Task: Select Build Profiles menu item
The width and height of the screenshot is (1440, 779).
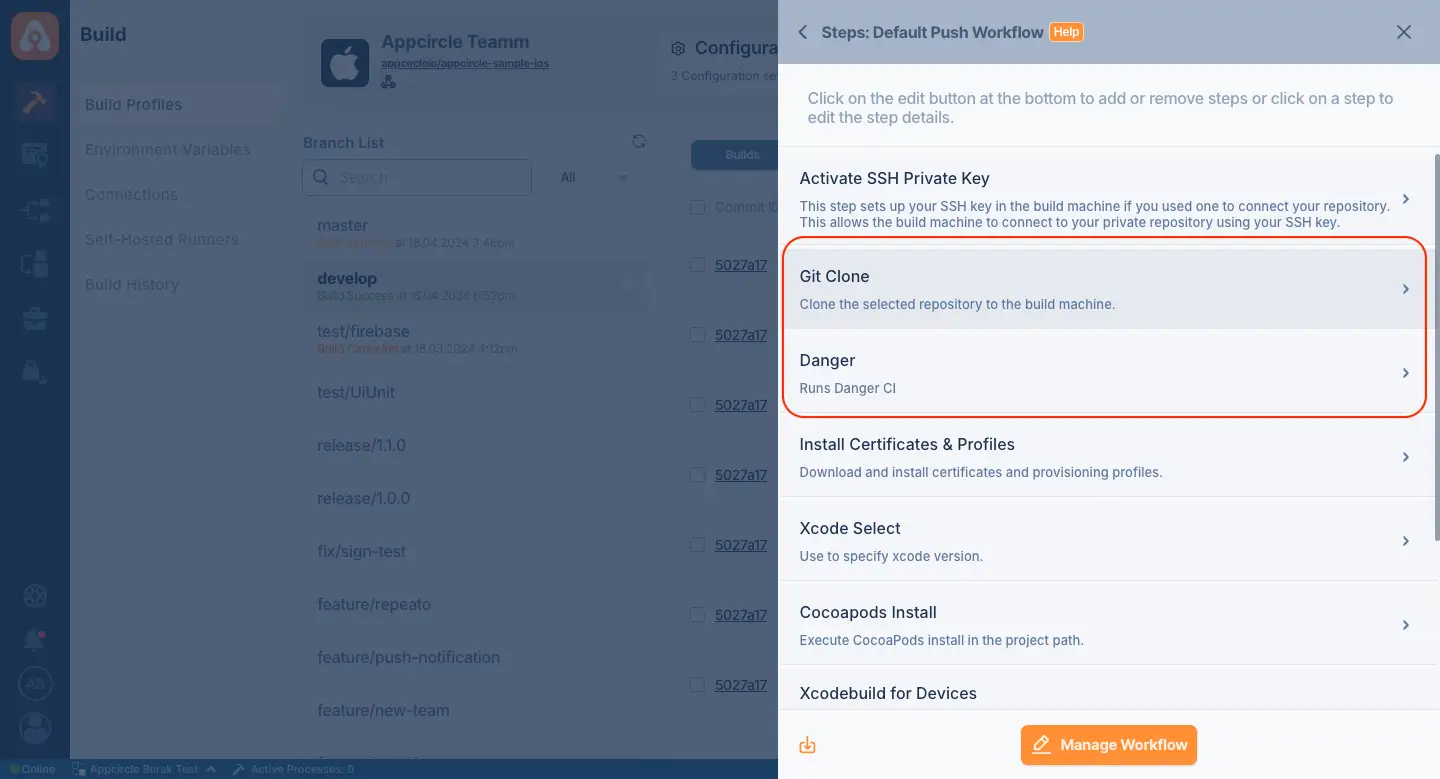Action: (178, 104)
